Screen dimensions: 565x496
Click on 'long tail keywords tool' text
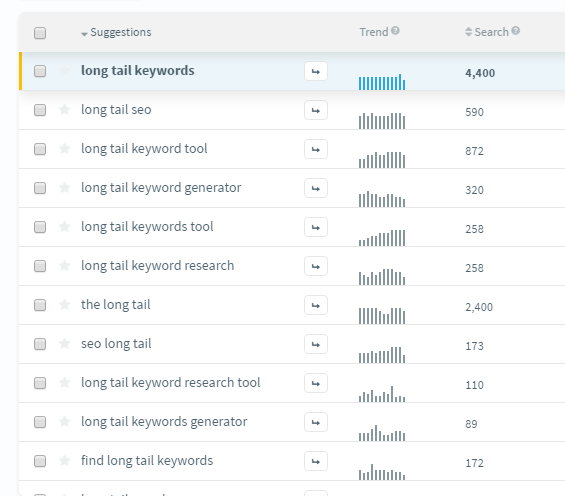click(x=147, y=227)
